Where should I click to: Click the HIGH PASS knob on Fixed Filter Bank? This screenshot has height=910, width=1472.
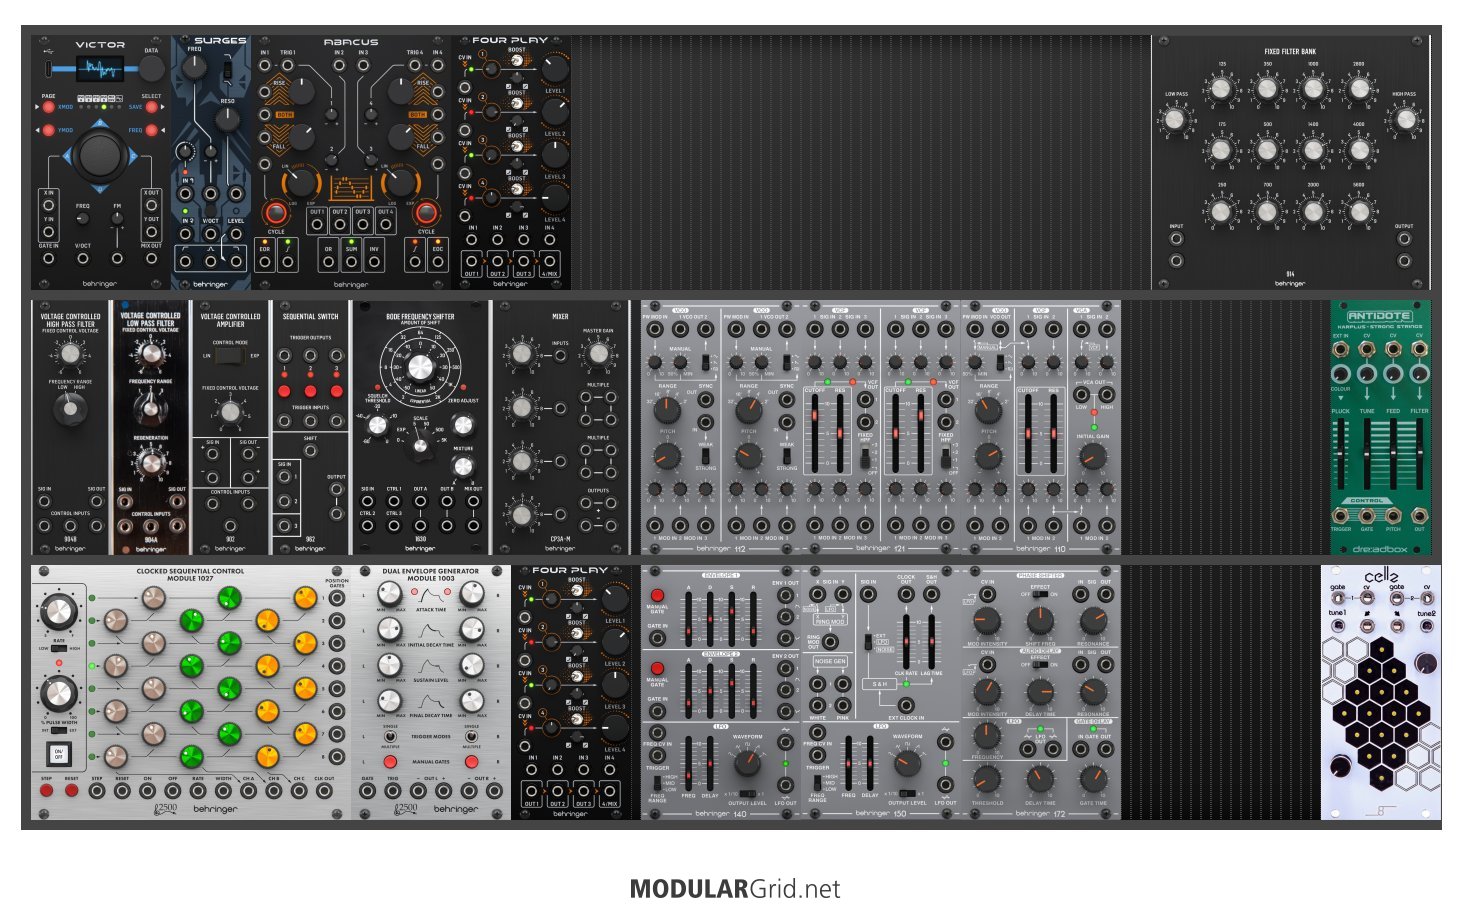[1405, 120]
